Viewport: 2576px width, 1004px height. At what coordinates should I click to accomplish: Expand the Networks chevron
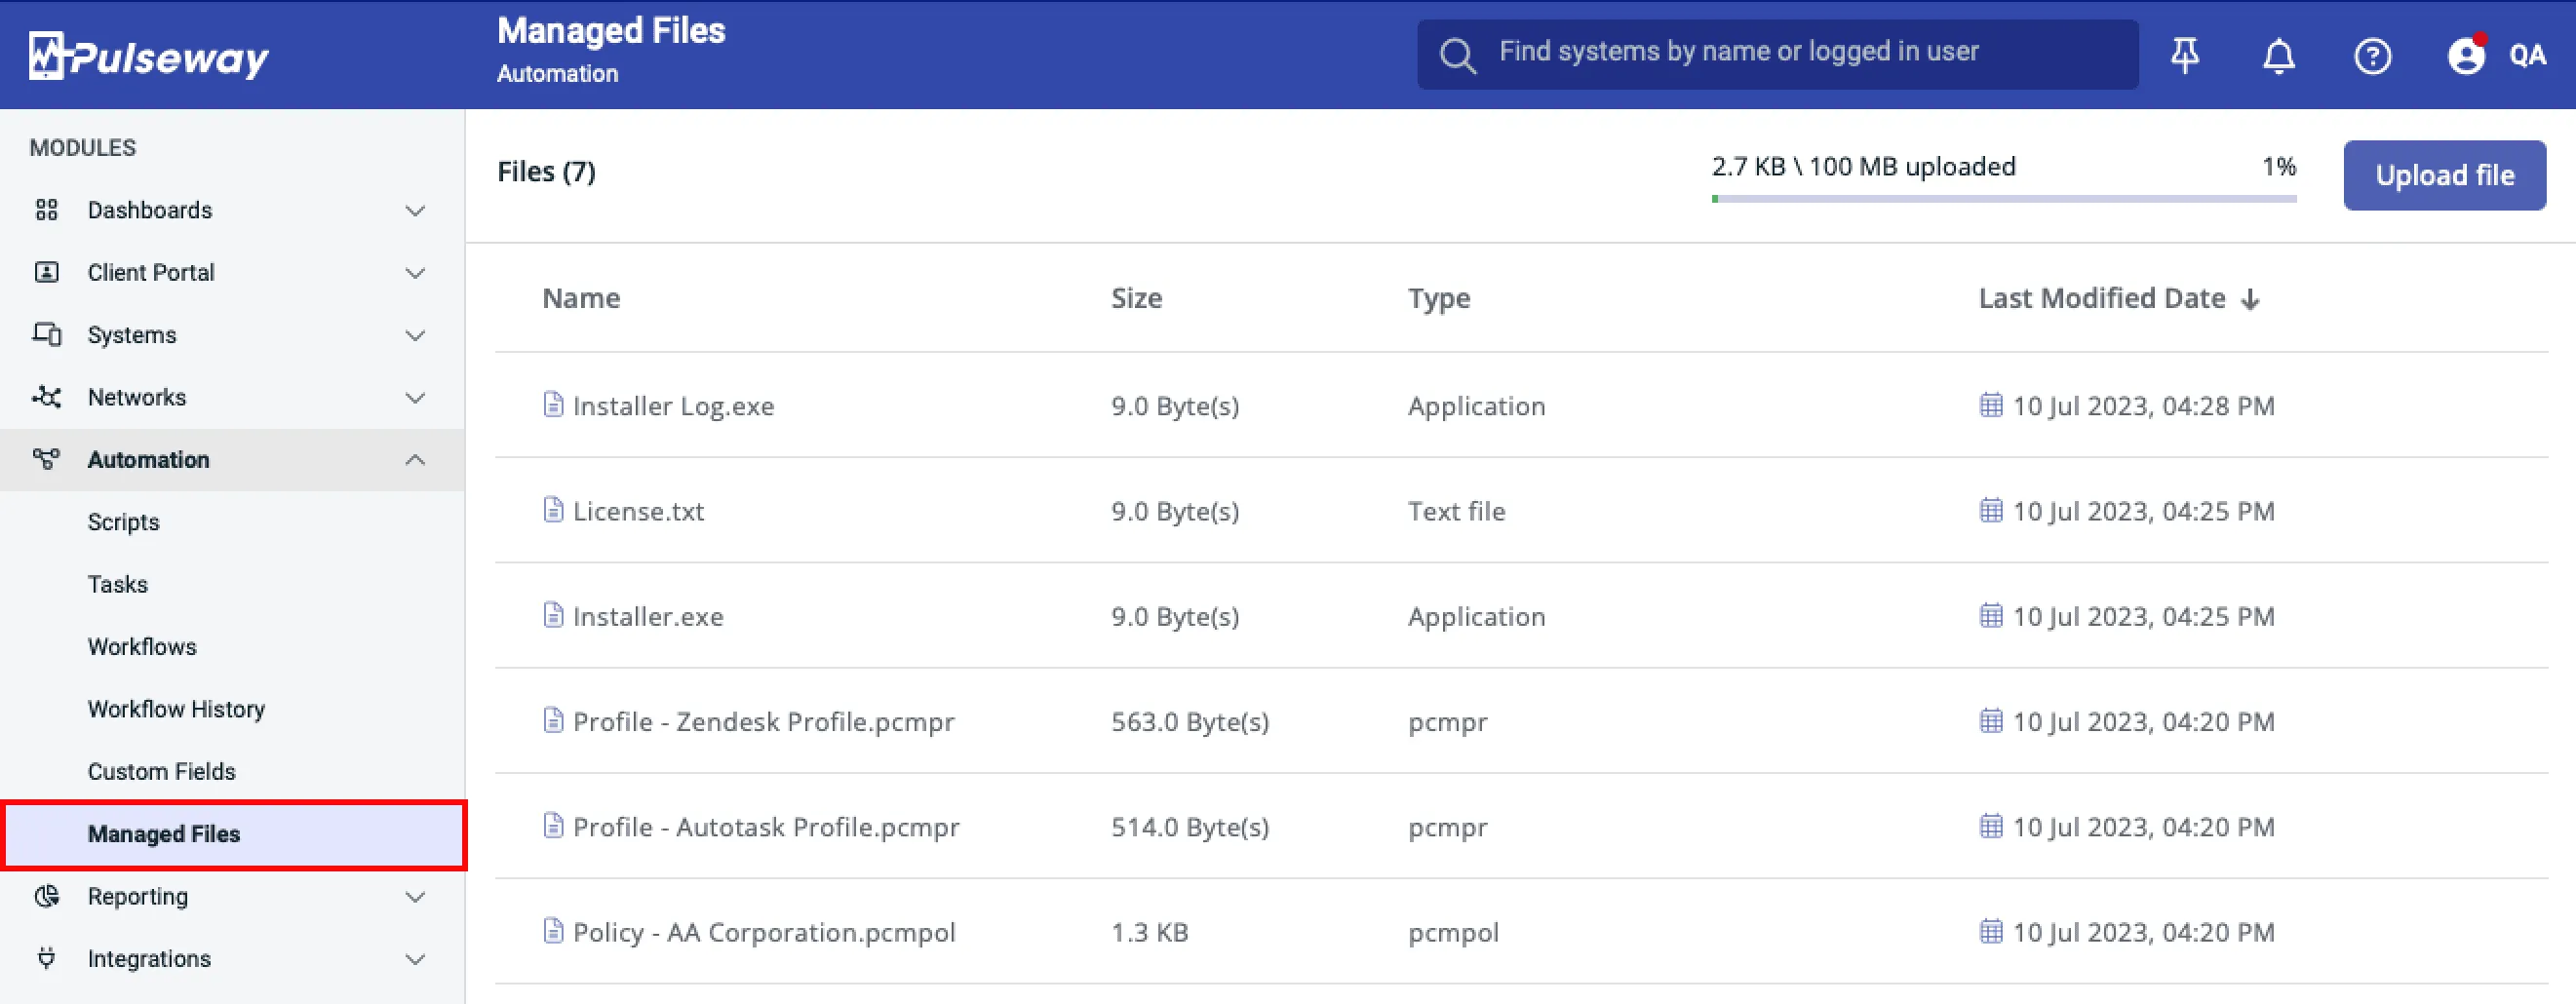(415, 398)
